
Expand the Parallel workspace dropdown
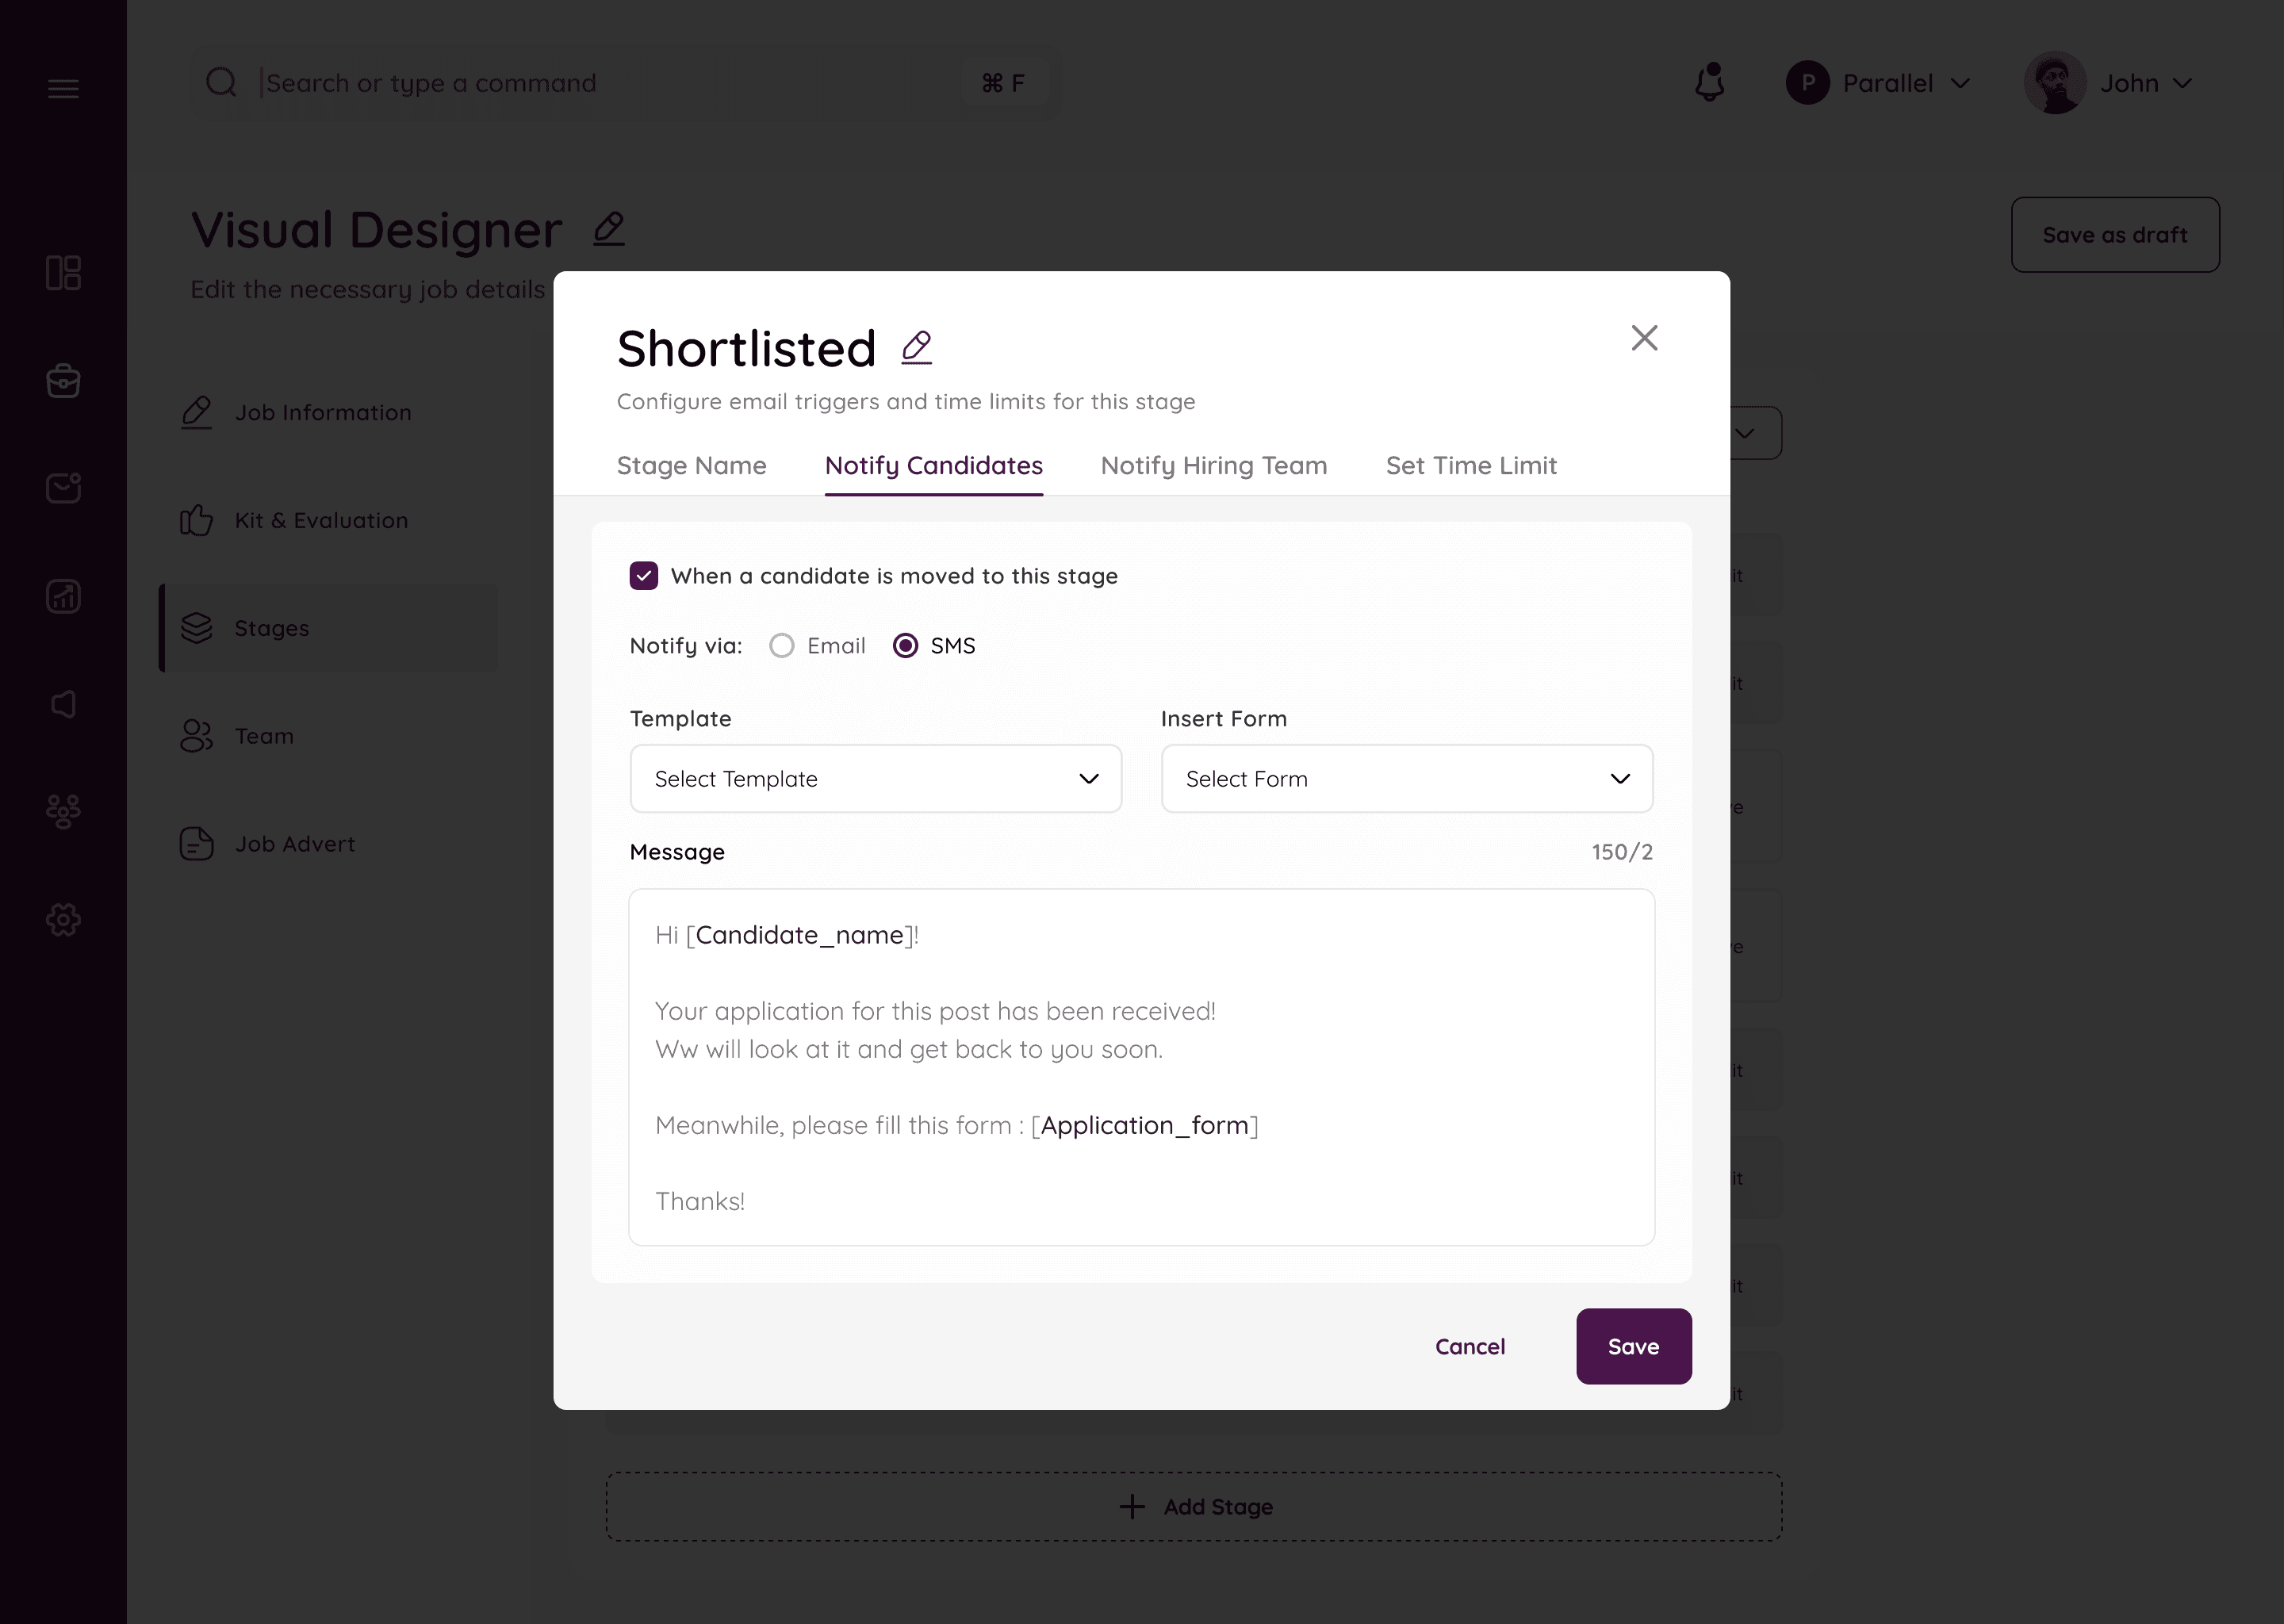(1879, 83)
